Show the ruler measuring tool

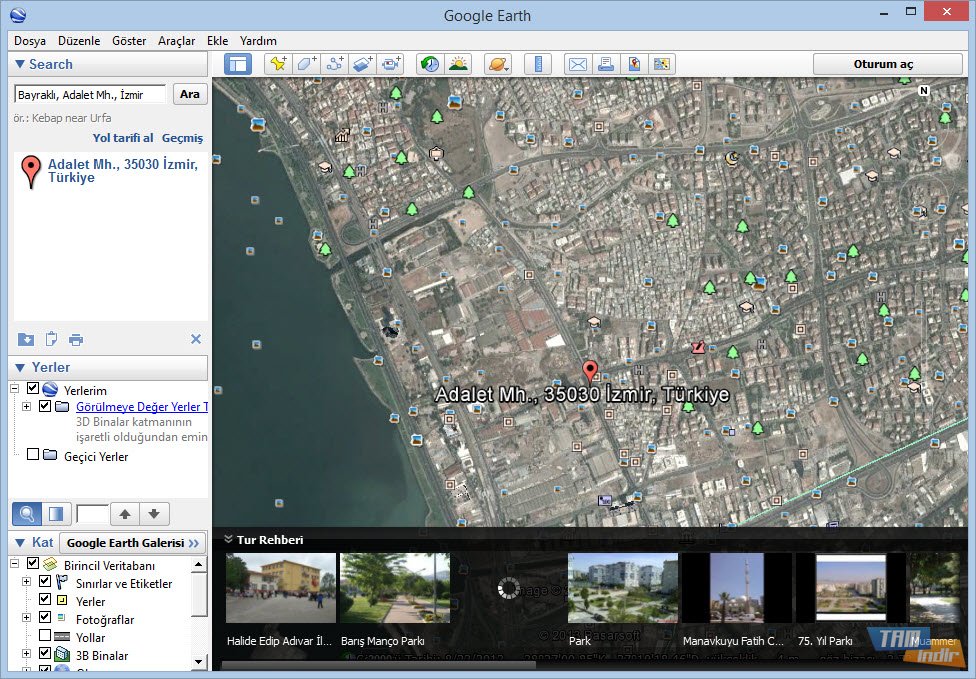(x=538, y=64)
